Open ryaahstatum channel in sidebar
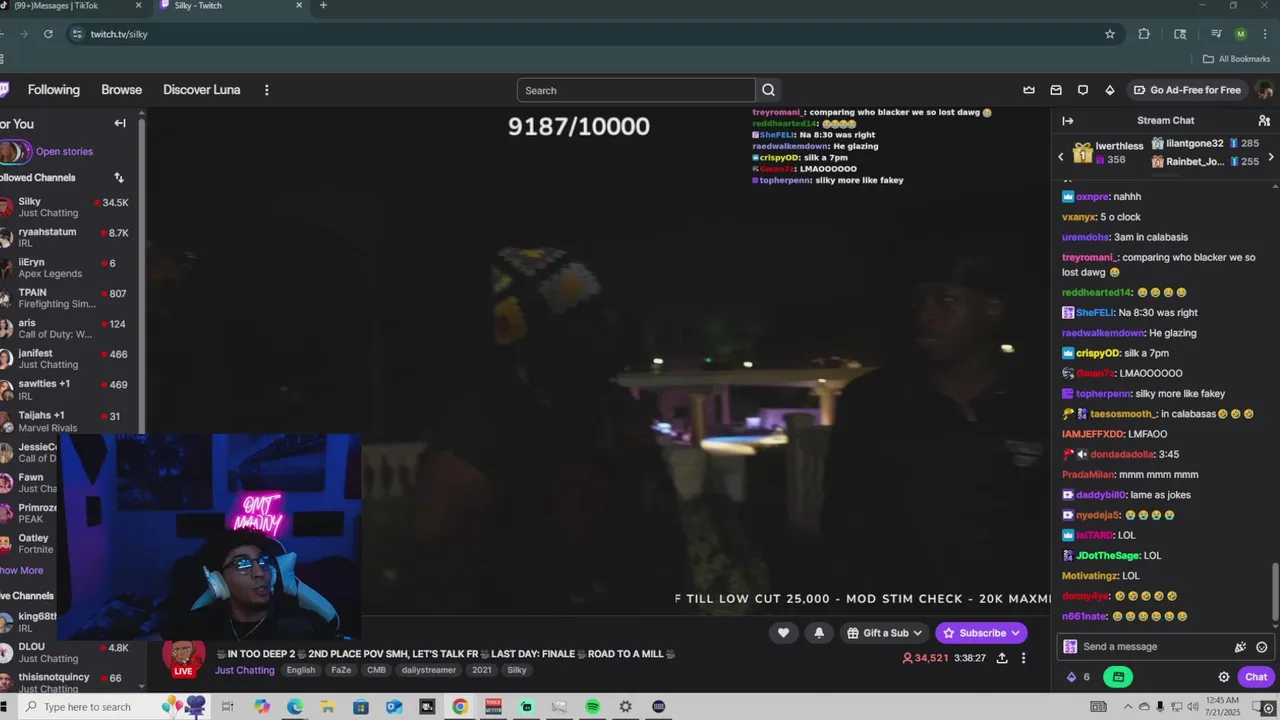1280x720 pixels. point(70,237)
